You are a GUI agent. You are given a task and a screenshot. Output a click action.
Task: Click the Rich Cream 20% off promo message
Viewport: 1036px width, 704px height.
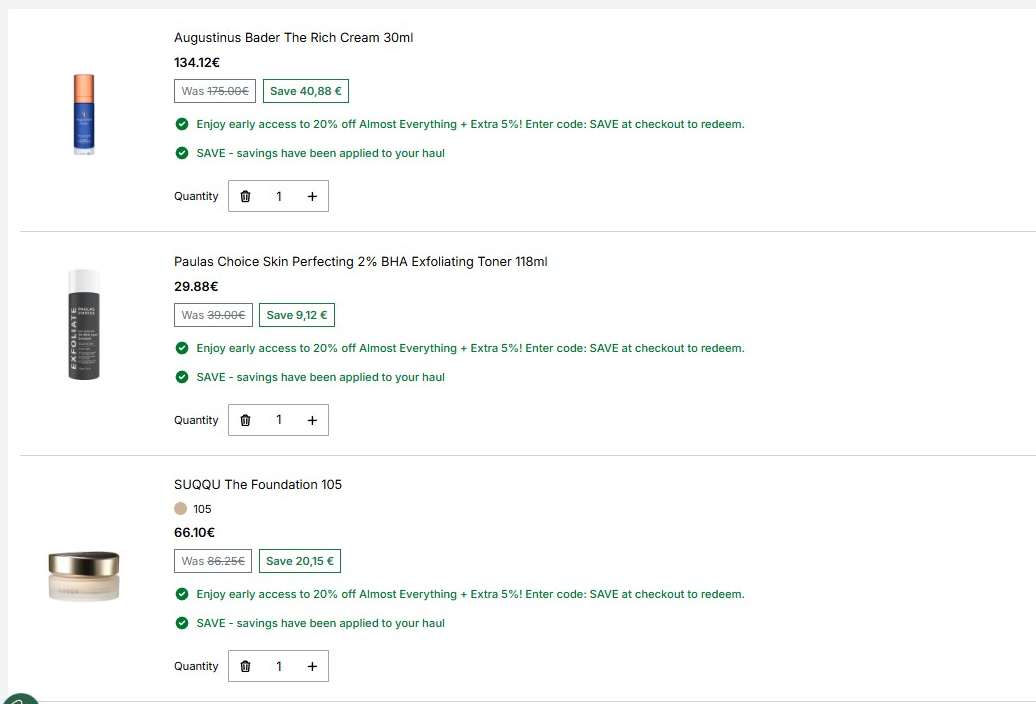[x=470, y=124]
